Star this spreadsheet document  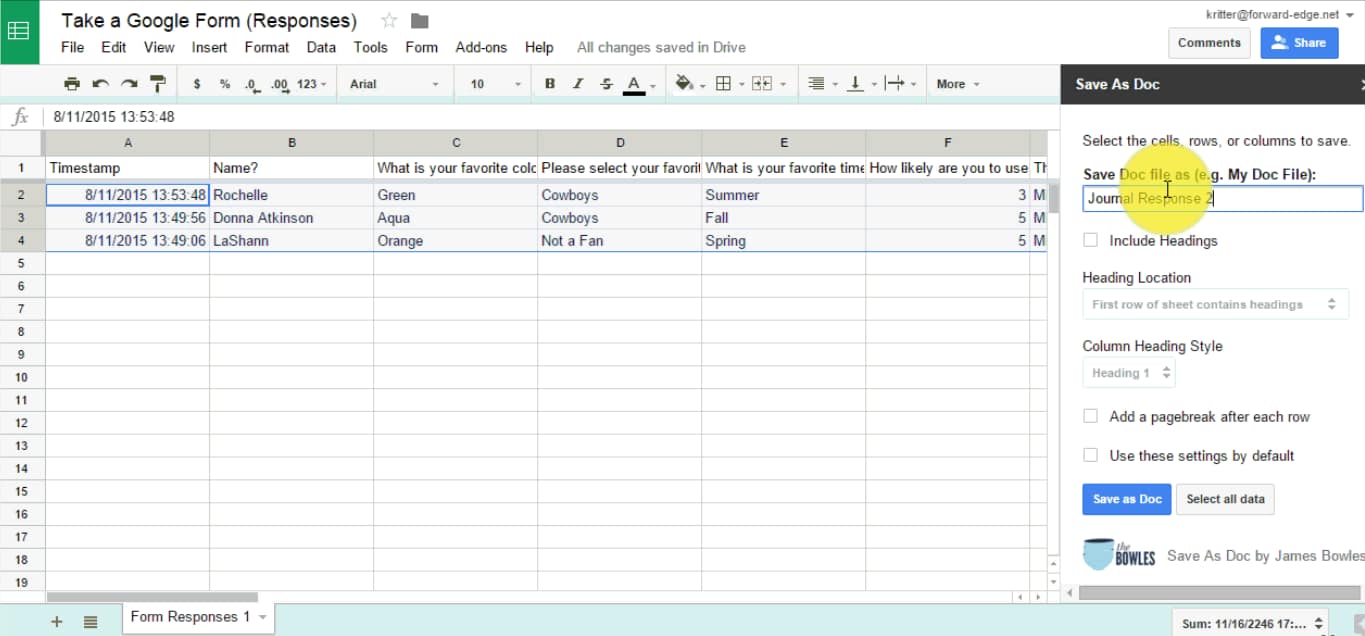click(389, 21)
